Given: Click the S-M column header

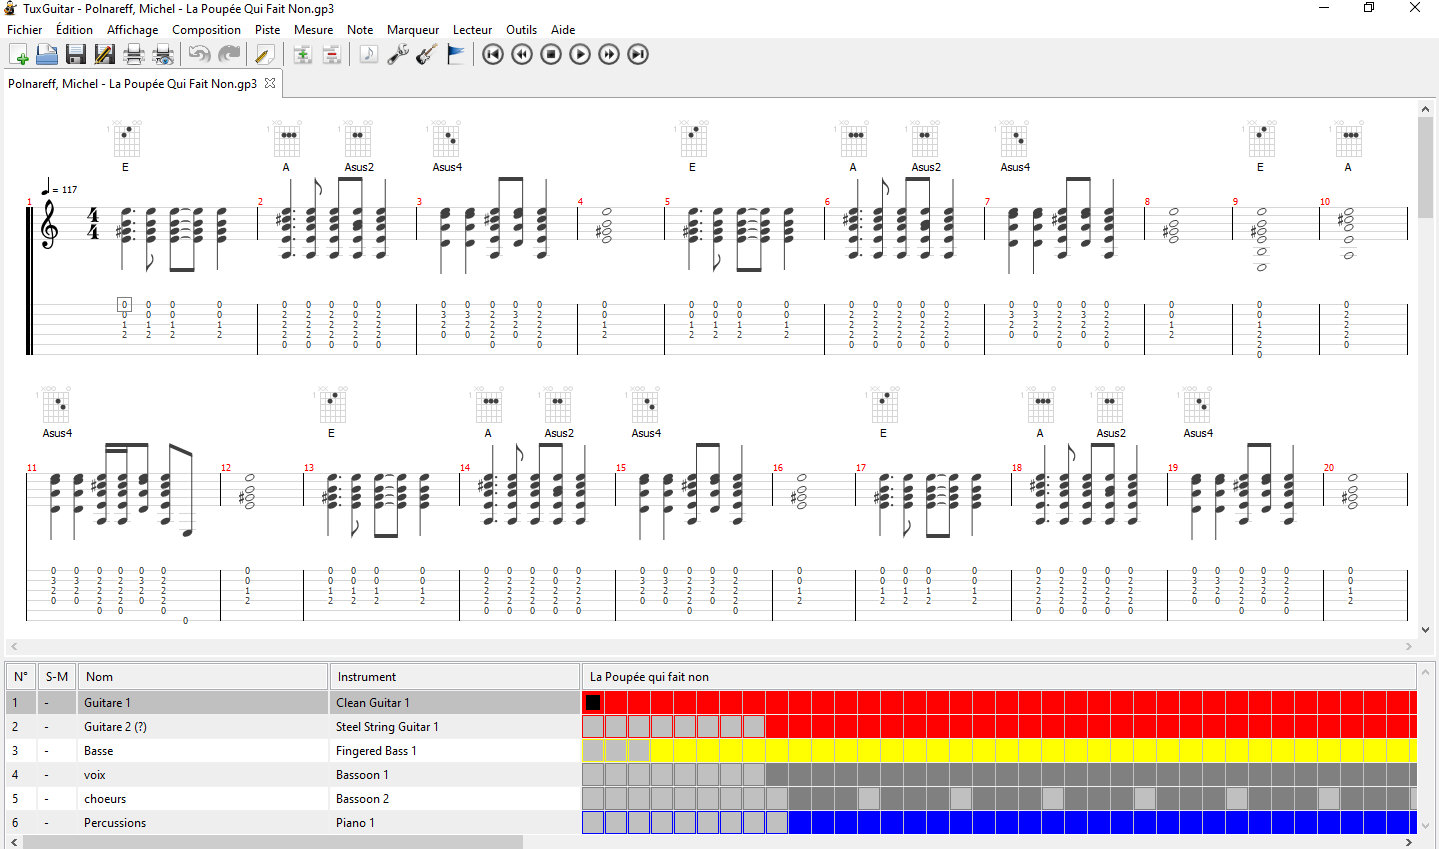Looking at the screenshot, I should tap(57, 677).
